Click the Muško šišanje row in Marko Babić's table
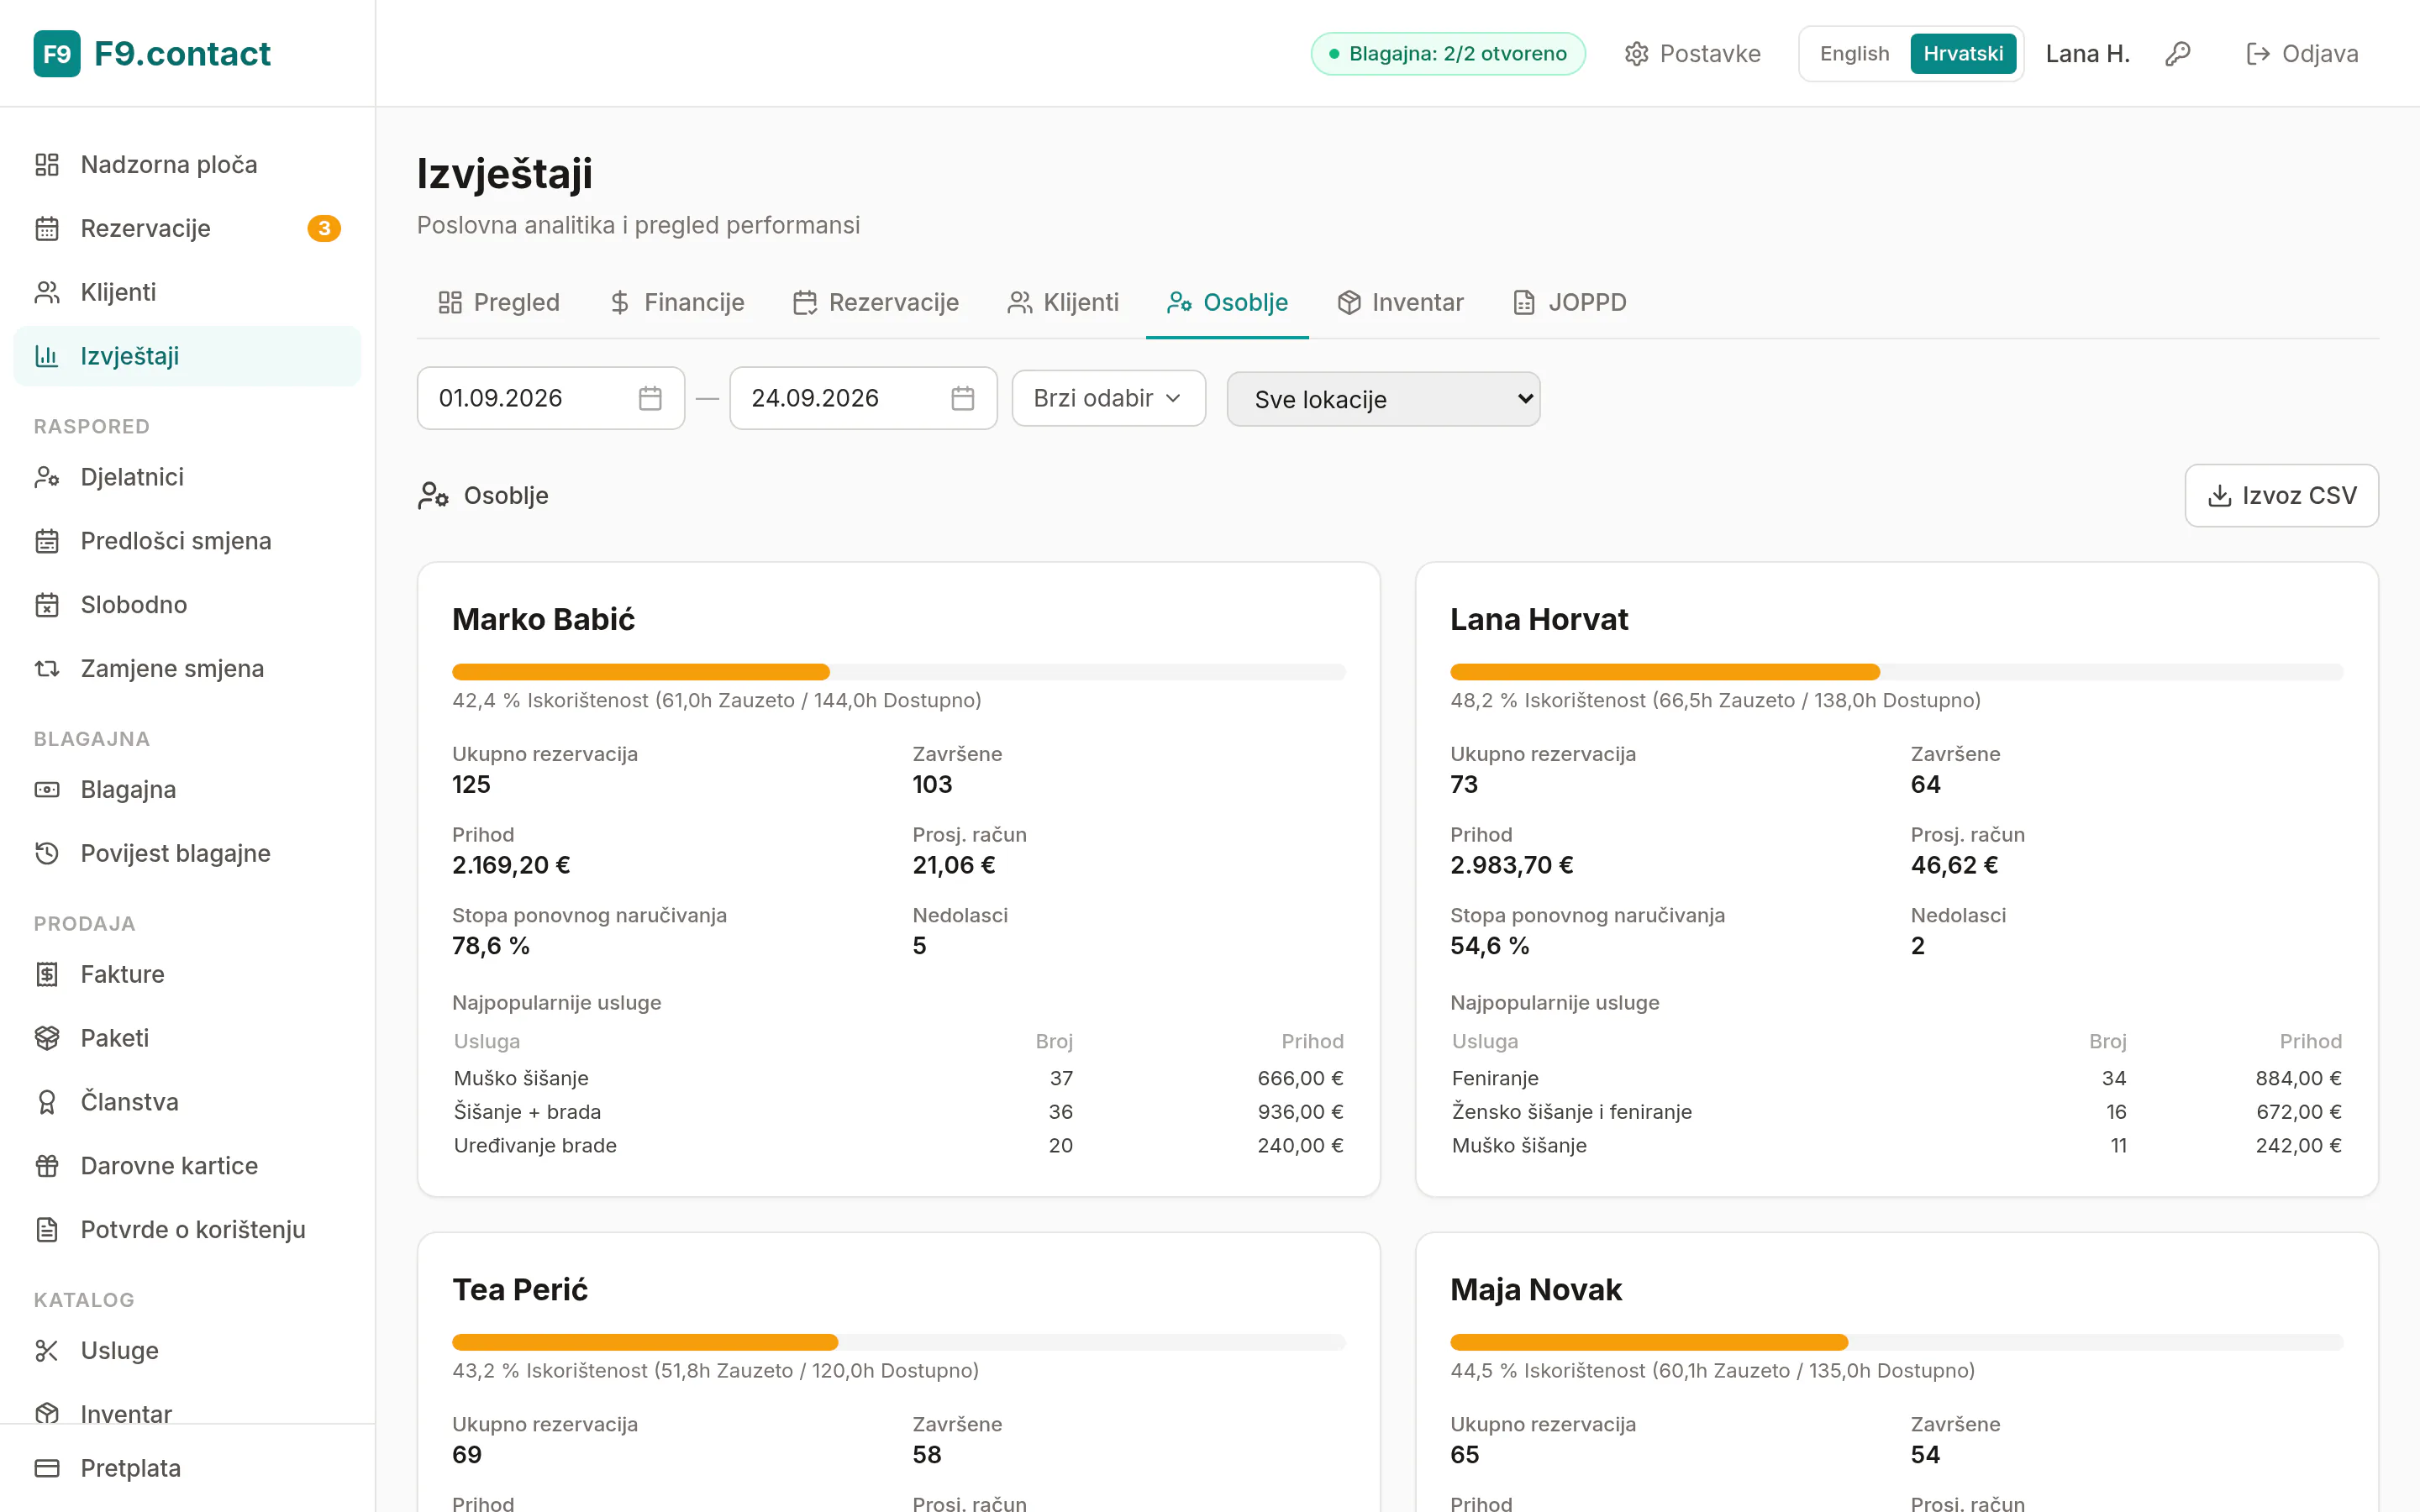2420x1512 pixels. (x=898, y=1078)
